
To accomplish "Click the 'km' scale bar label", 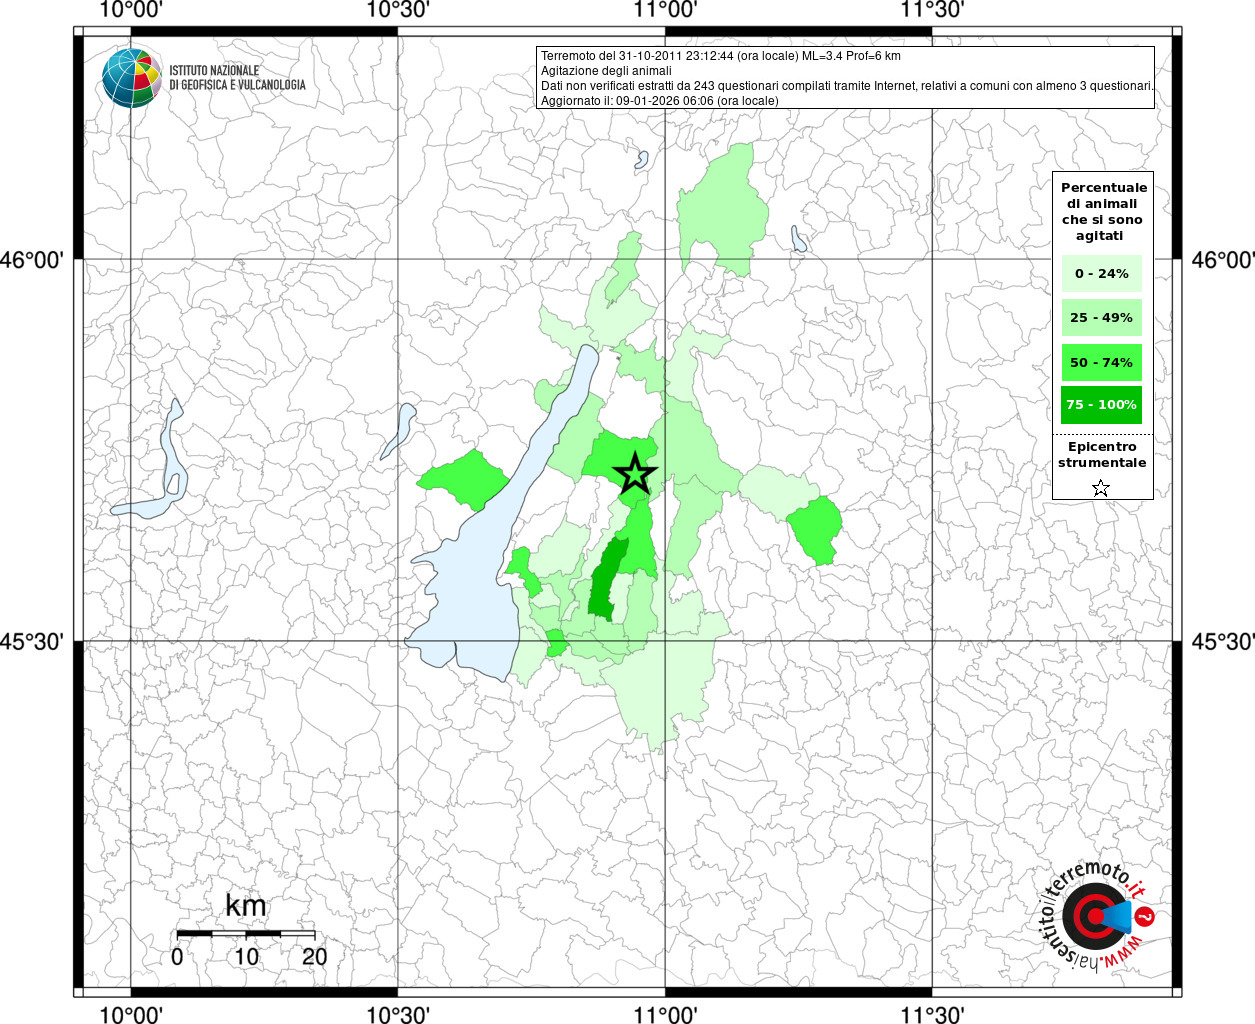I will 246,906.
